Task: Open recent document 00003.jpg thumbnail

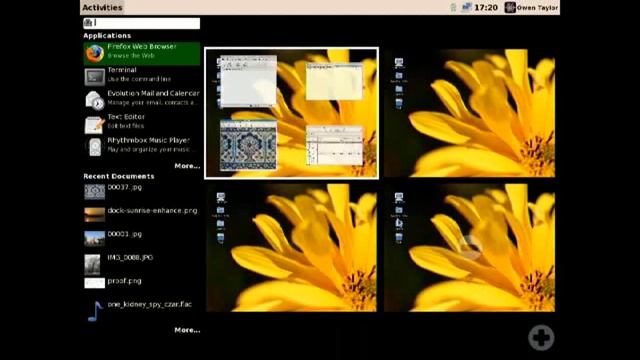Action: (95, 238)
